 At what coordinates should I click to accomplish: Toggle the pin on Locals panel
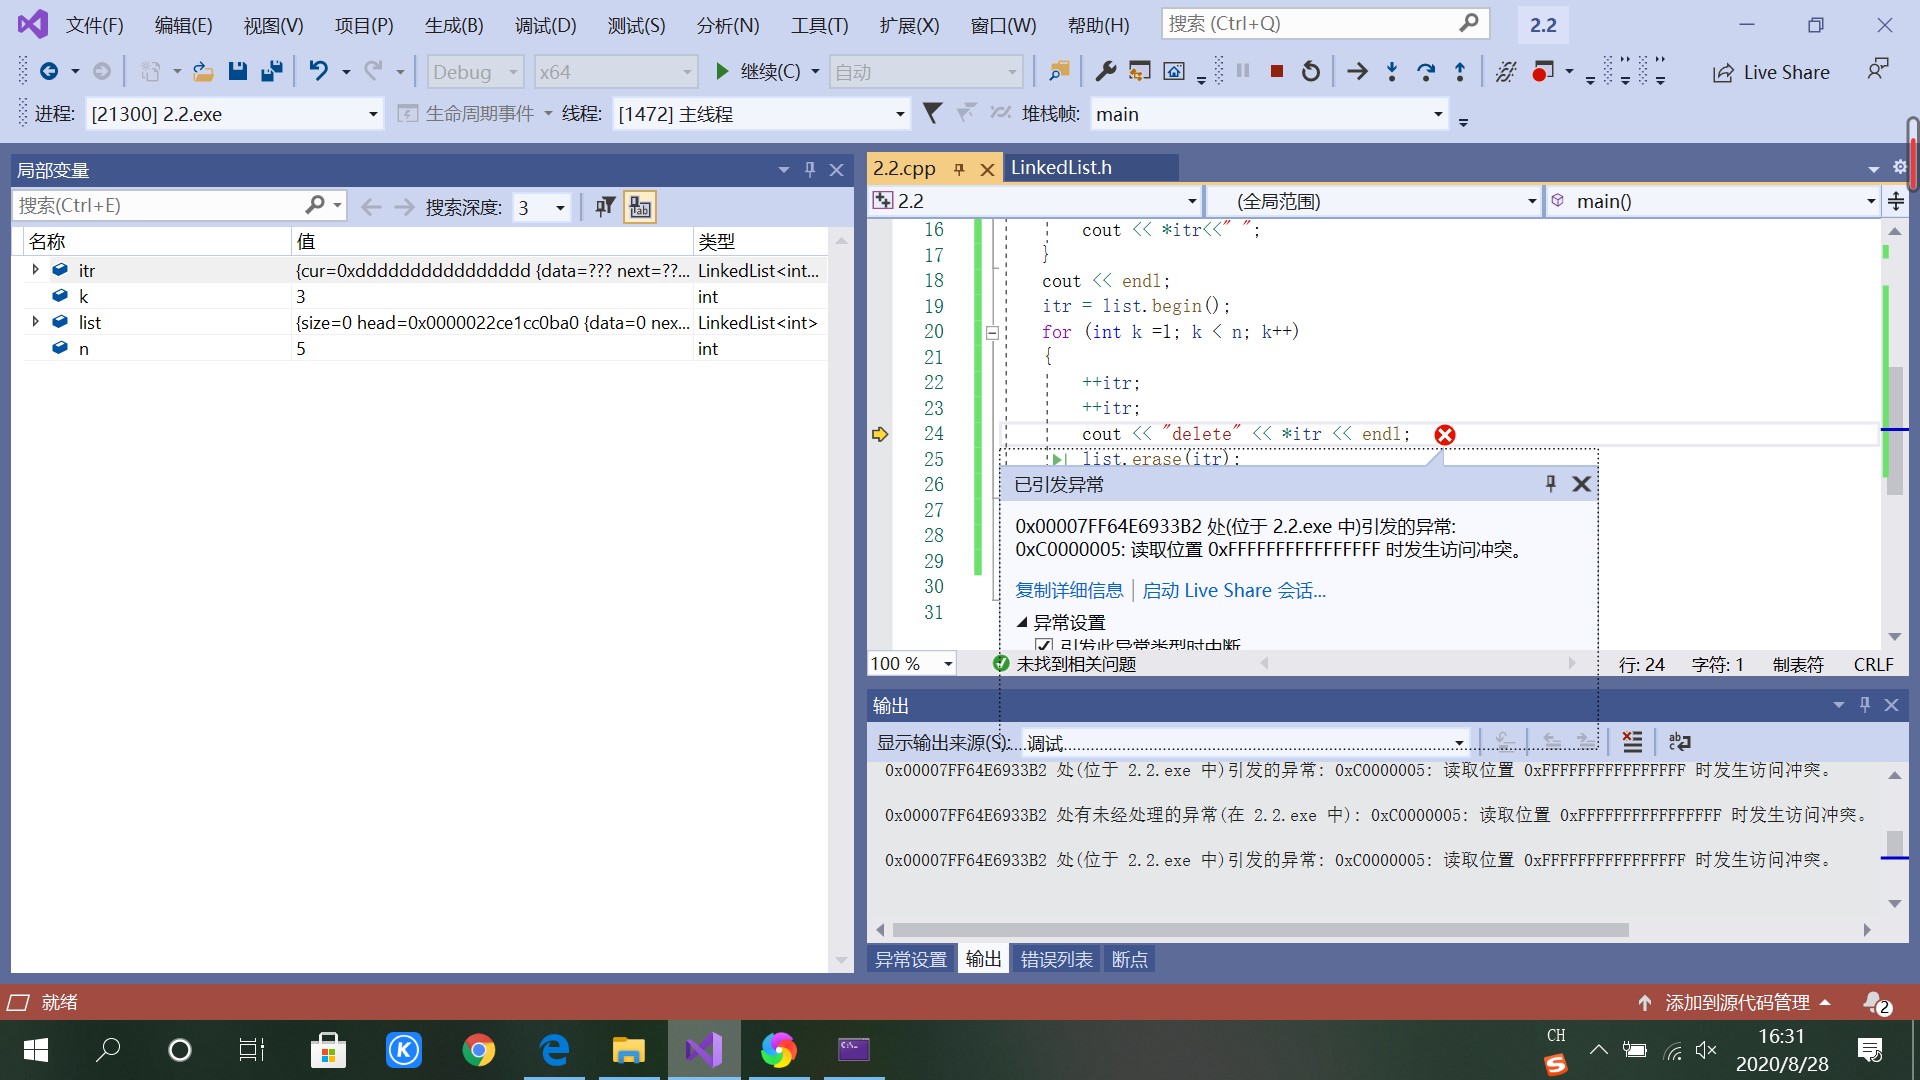coord(810,170)
